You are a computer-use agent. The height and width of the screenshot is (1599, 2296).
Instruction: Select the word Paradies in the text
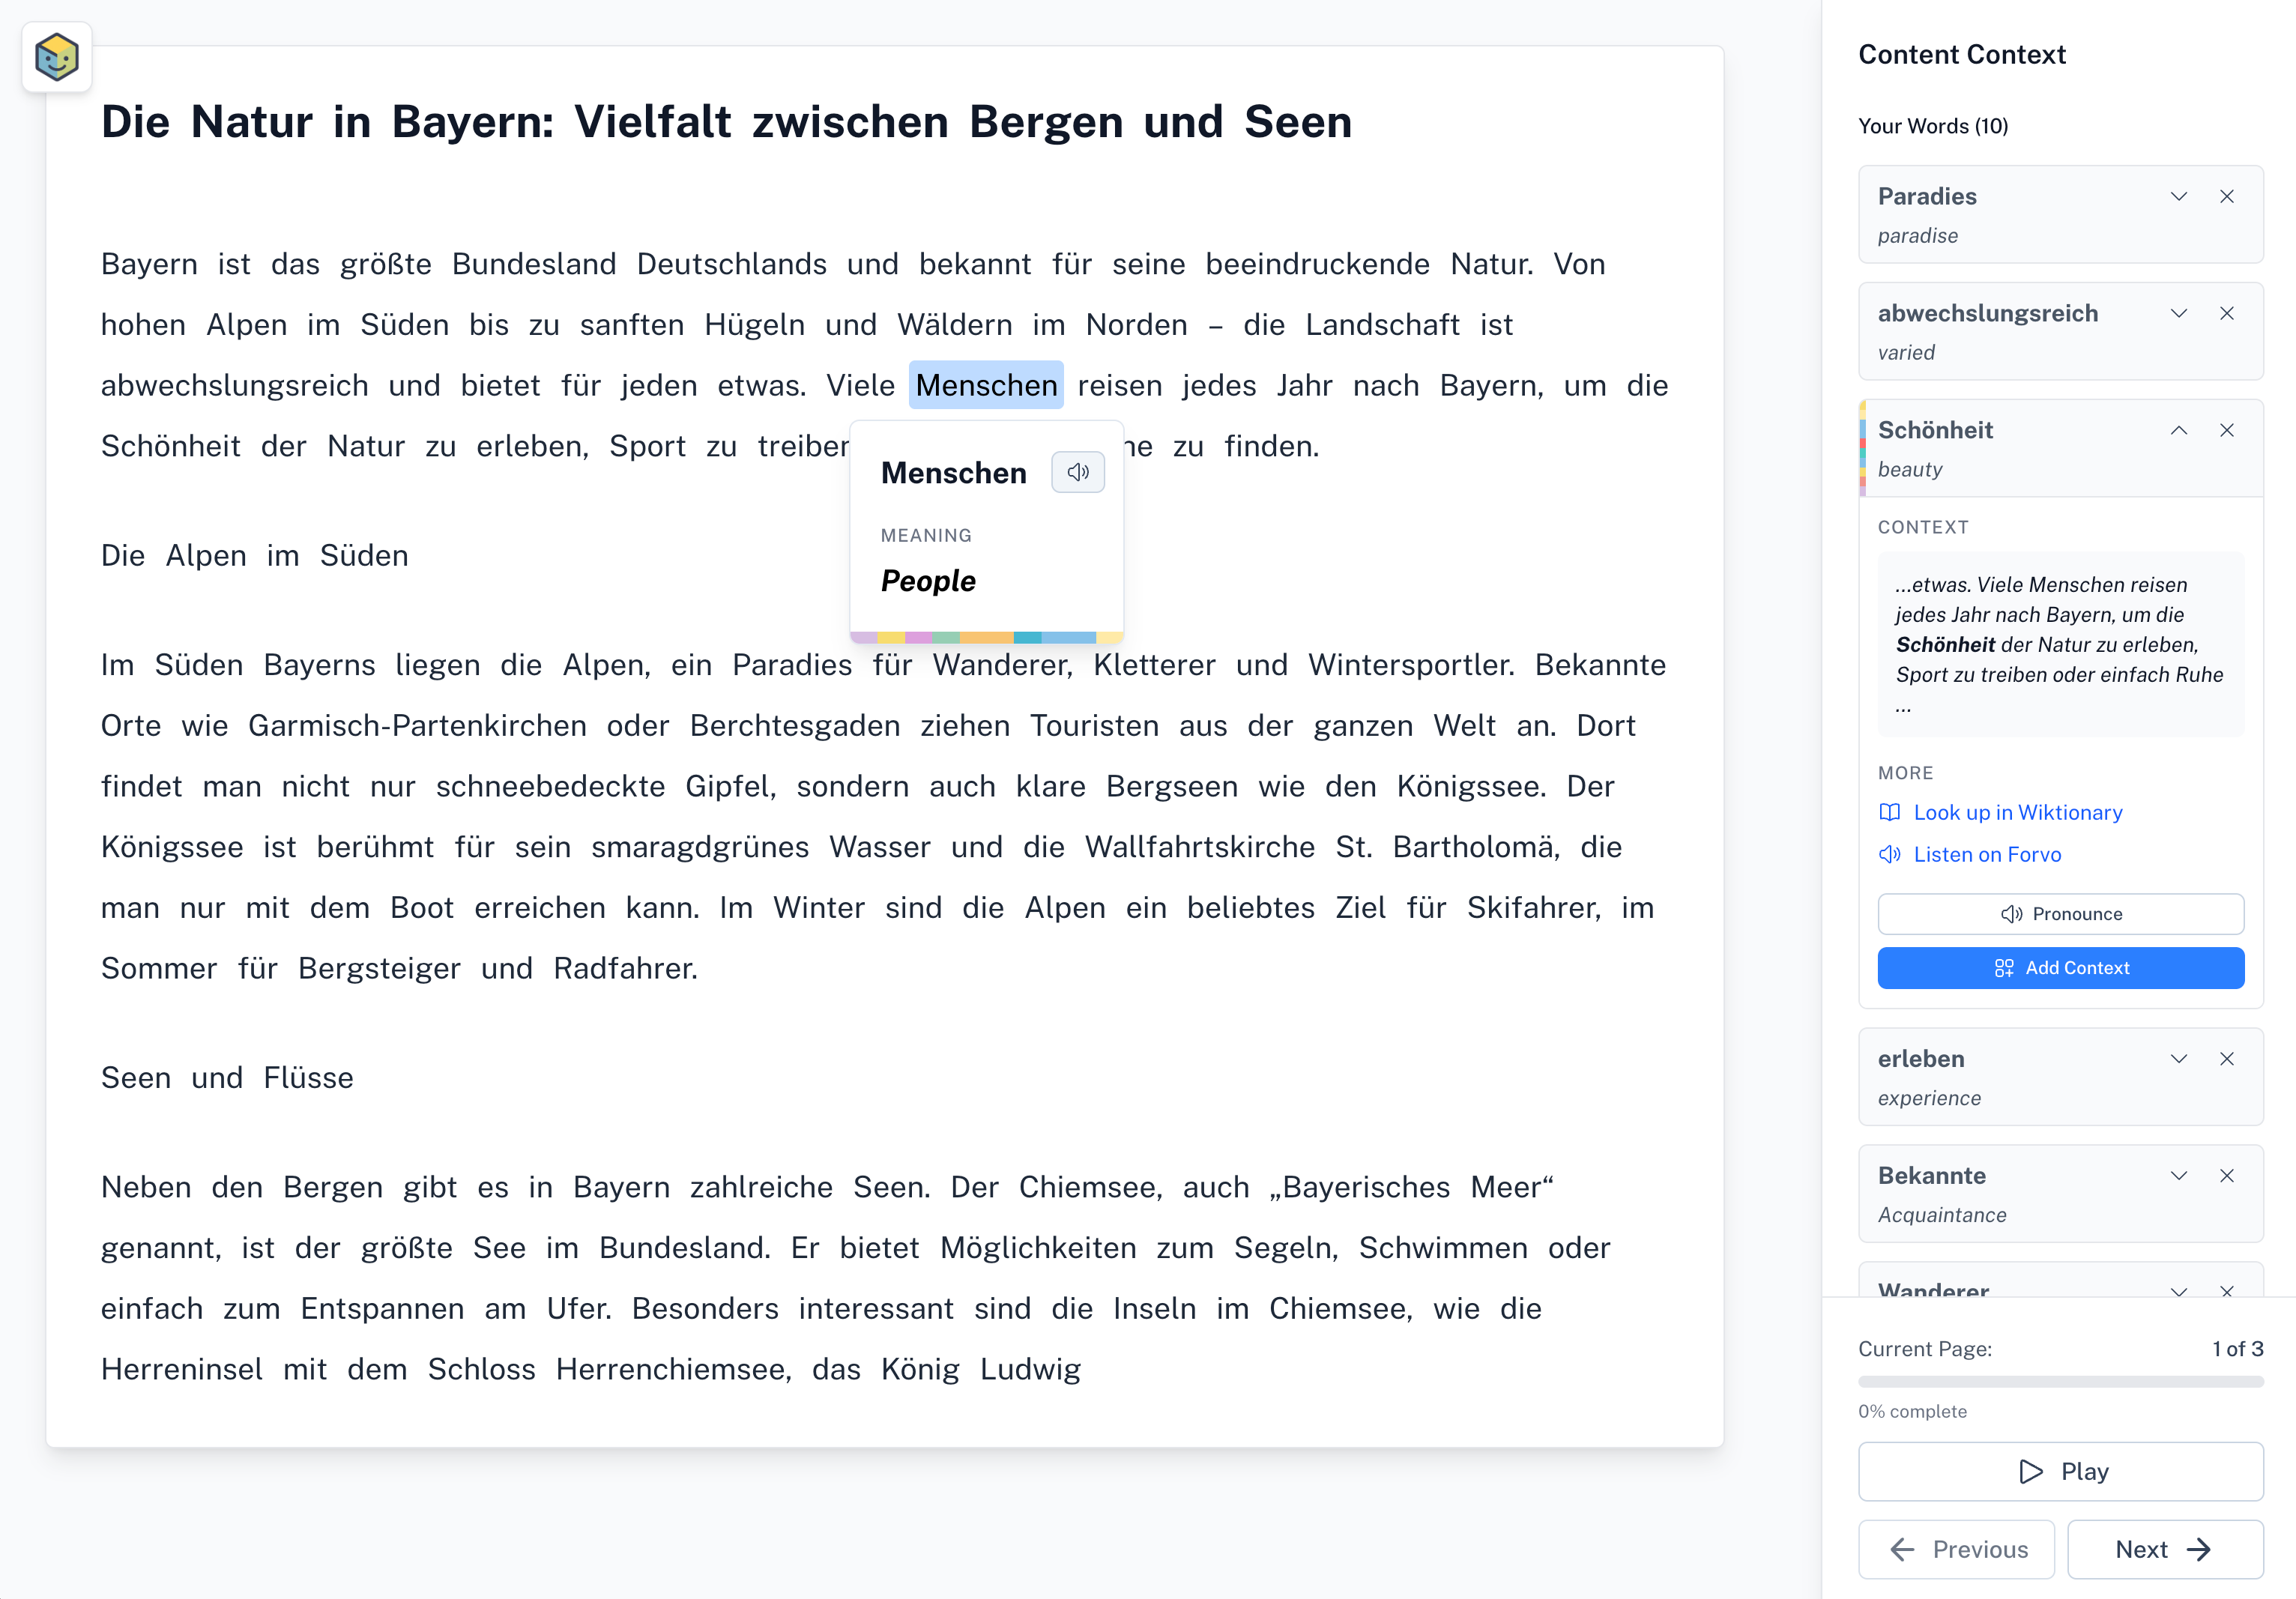pos(791,665)
